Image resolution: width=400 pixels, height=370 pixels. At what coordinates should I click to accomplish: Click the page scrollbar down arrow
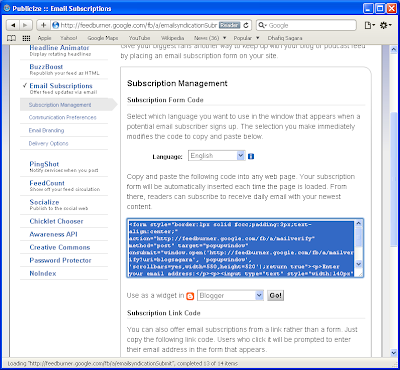(393, 352)
